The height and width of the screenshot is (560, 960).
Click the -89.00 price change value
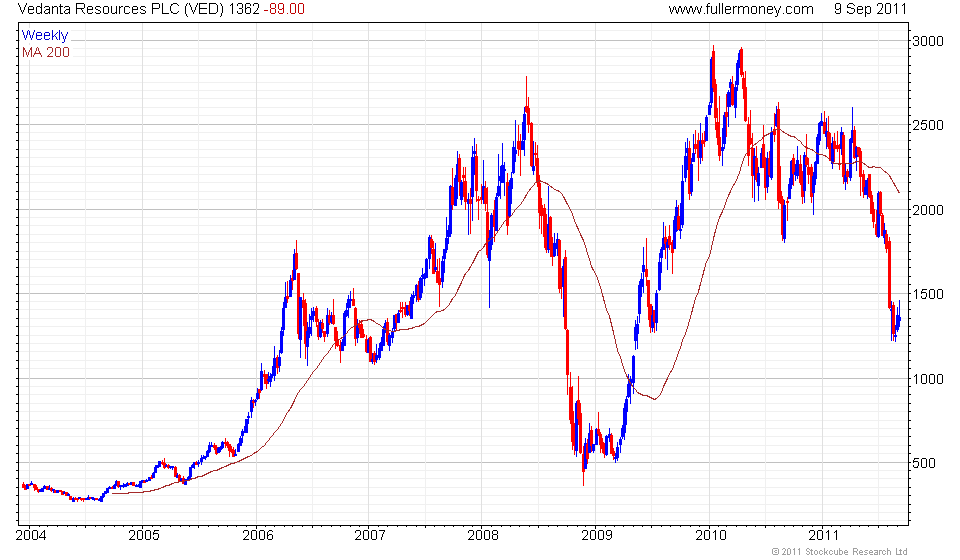(284, 9)
